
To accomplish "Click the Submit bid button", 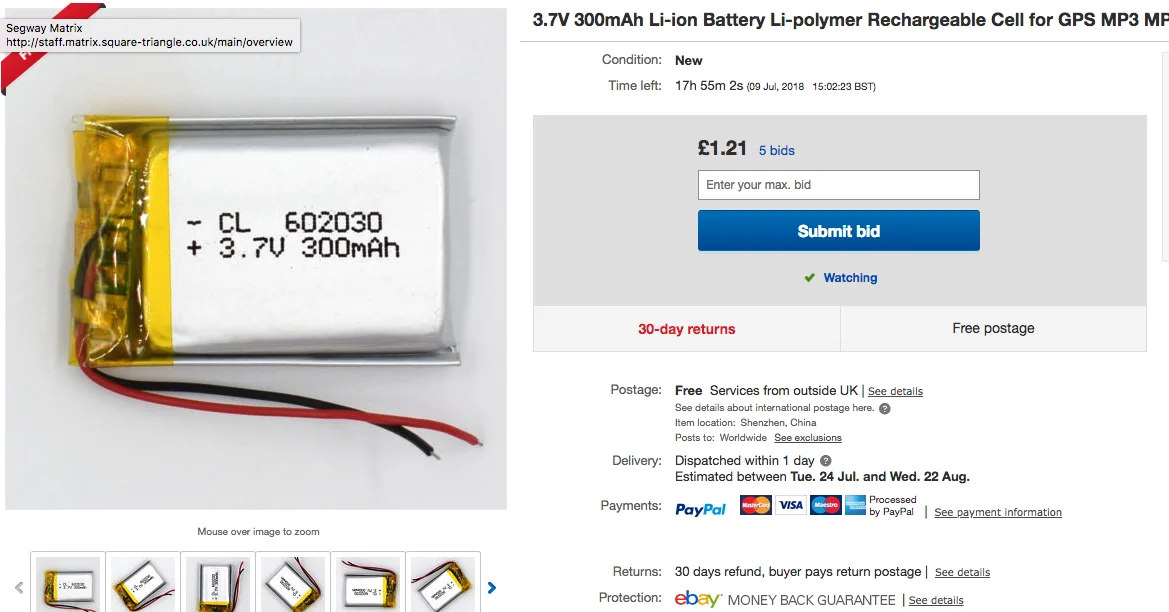I will (x=839, y=230).
